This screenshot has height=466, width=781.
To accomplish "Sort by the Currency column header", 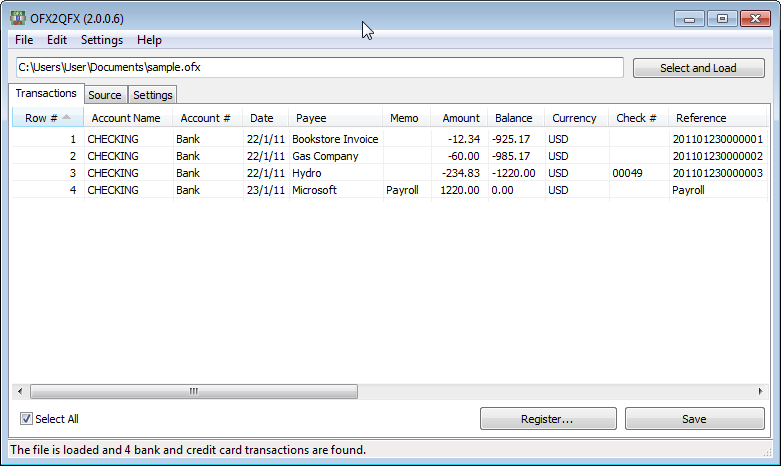I will pos(576,118).
